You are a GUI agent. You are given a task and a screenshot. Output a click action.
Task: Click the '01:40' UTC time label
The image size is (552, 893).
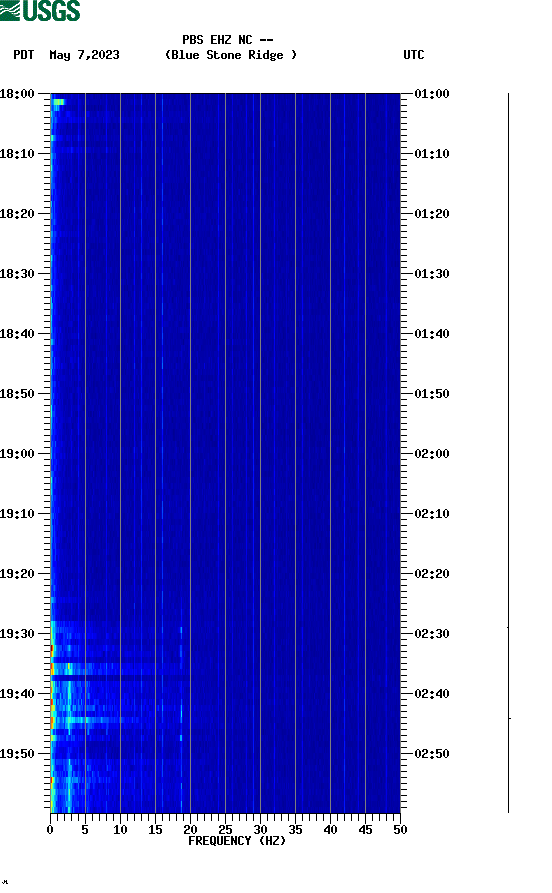432,334
